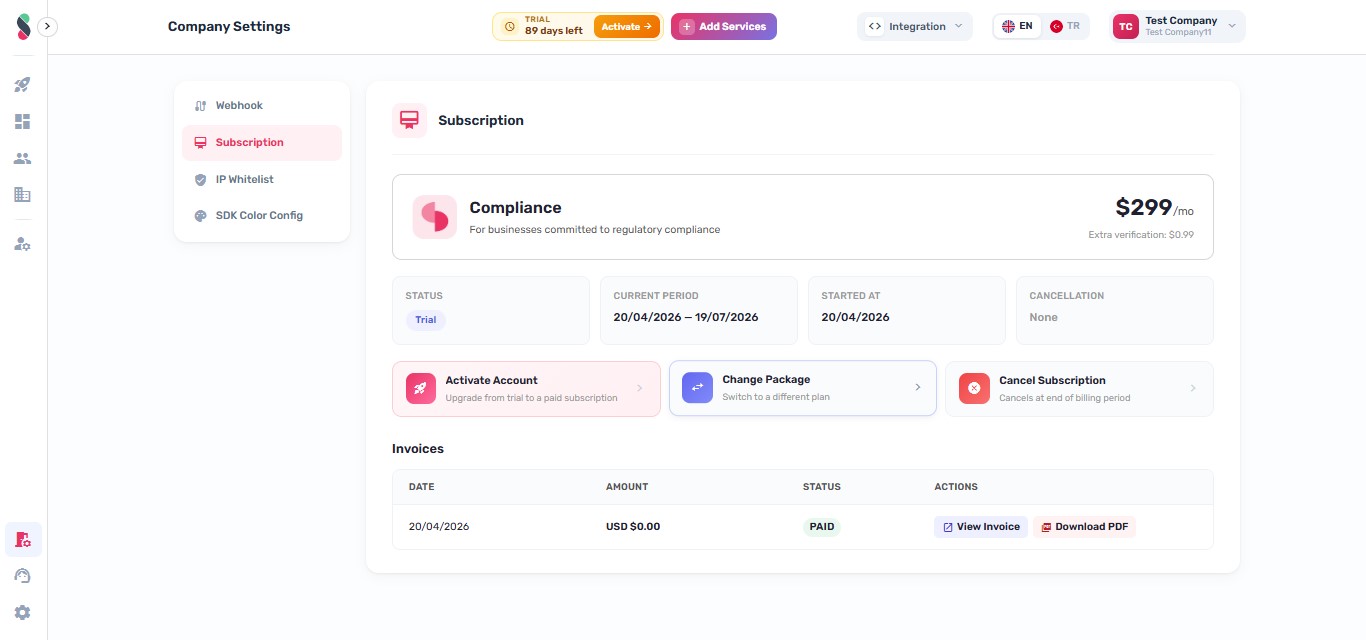Expand the left sidebar with arrow button
This screenshot has height=640, width=1366.
(48, 27)
